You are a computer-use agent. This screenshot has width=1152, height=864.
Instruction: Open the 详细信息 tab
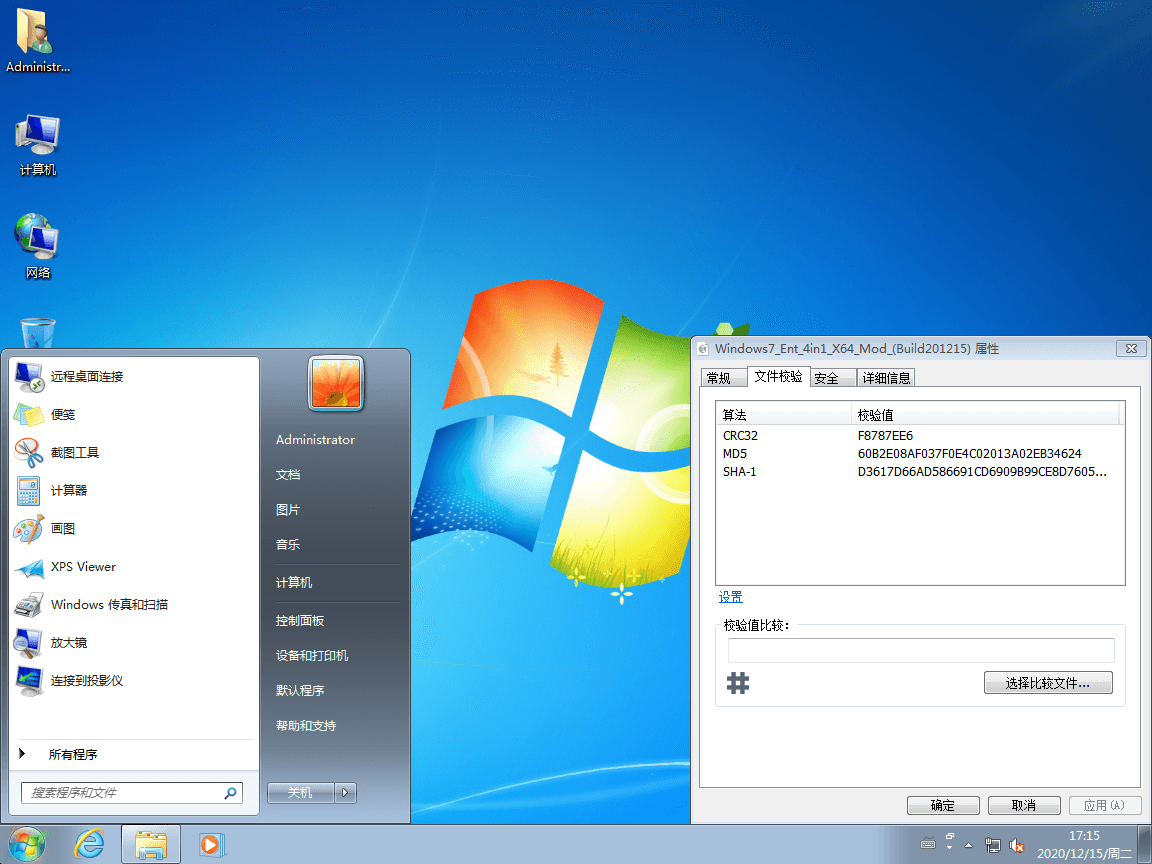click(x=886, y=377)
